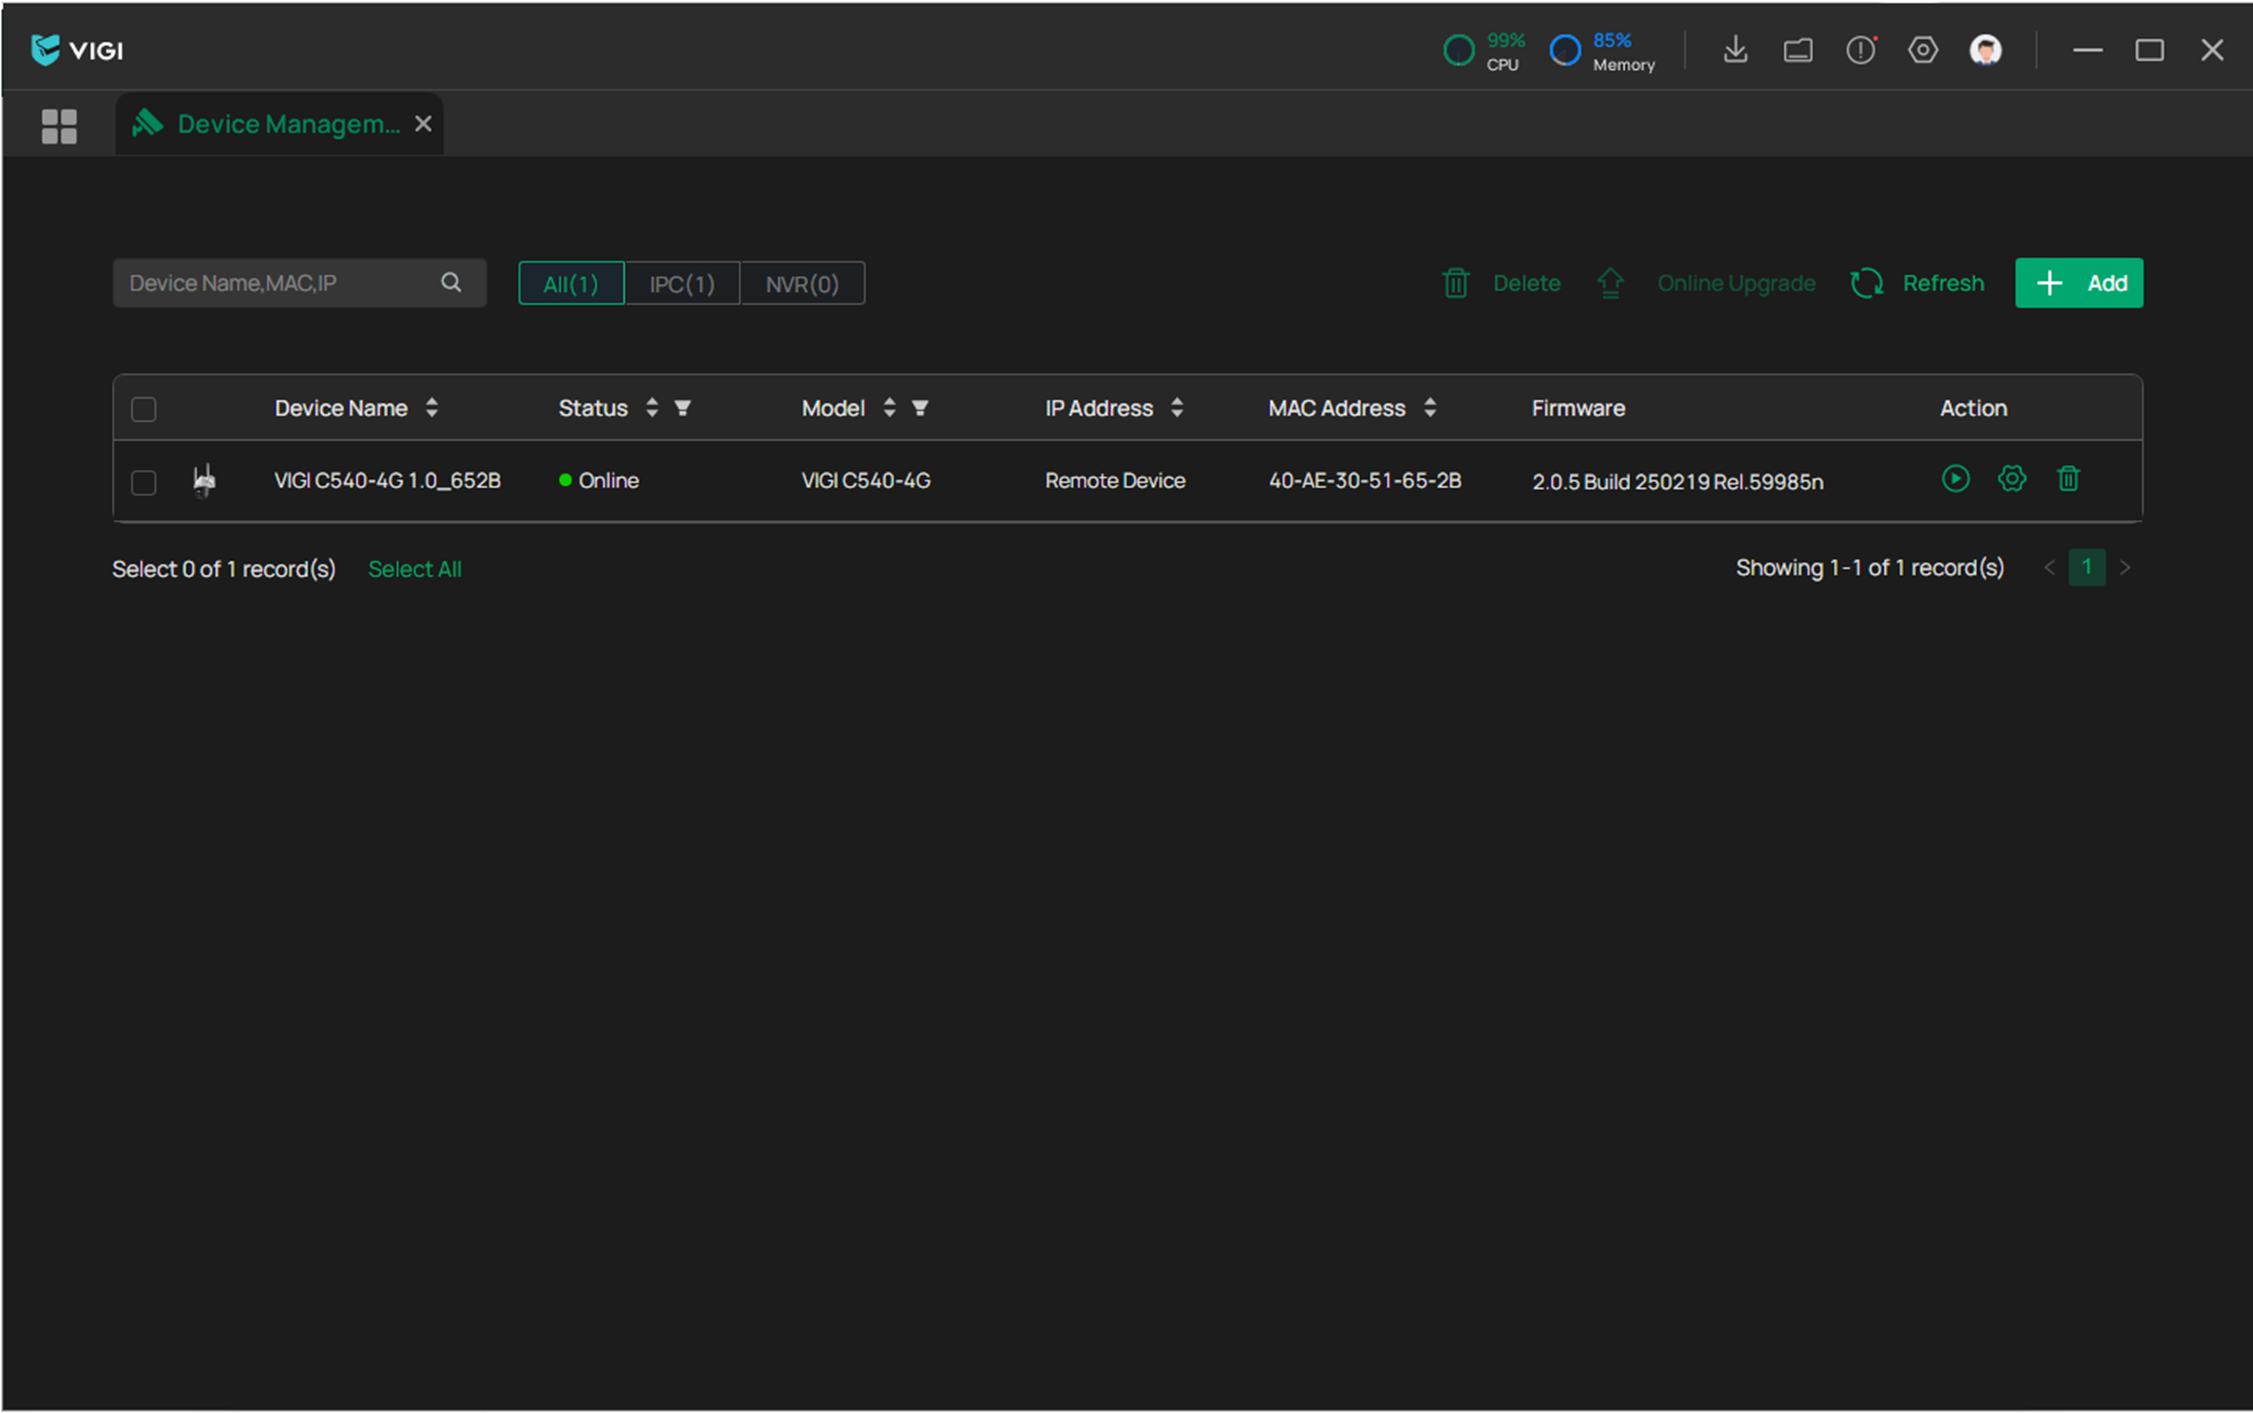Click the Remote Device IP cell
This screenshot has width=2253, height=1413.
[1115, 481]
